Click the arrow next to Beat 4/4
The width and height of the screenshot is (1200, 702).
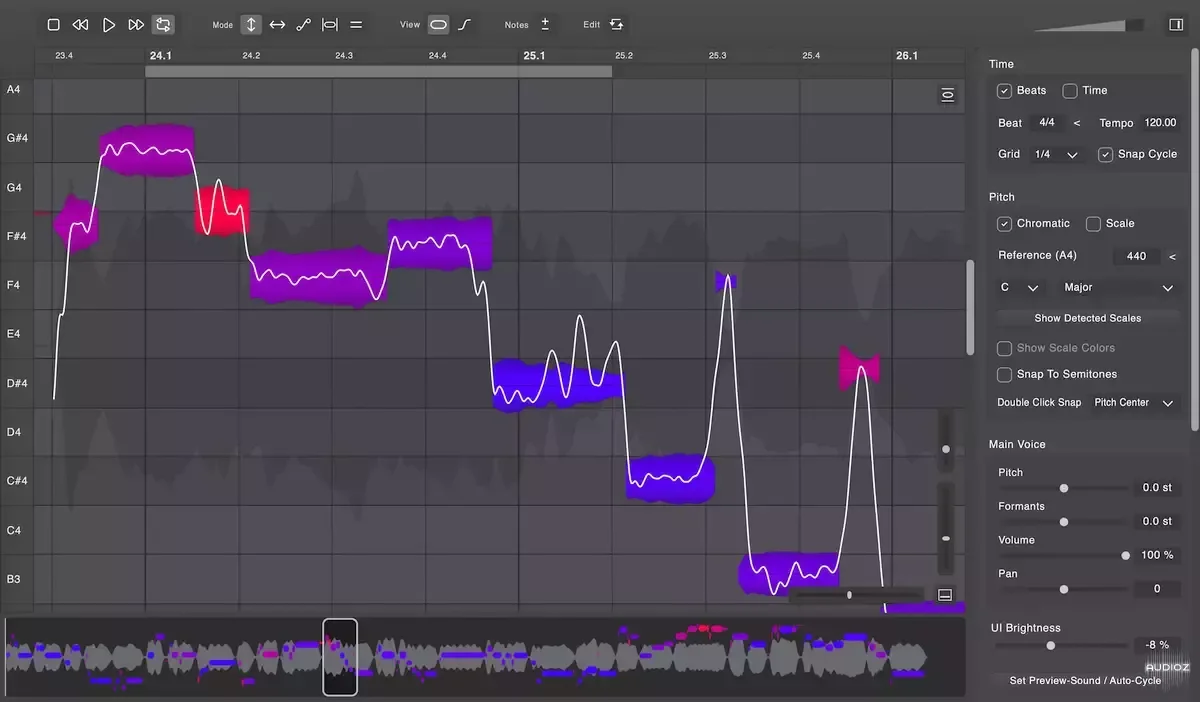1077,123
